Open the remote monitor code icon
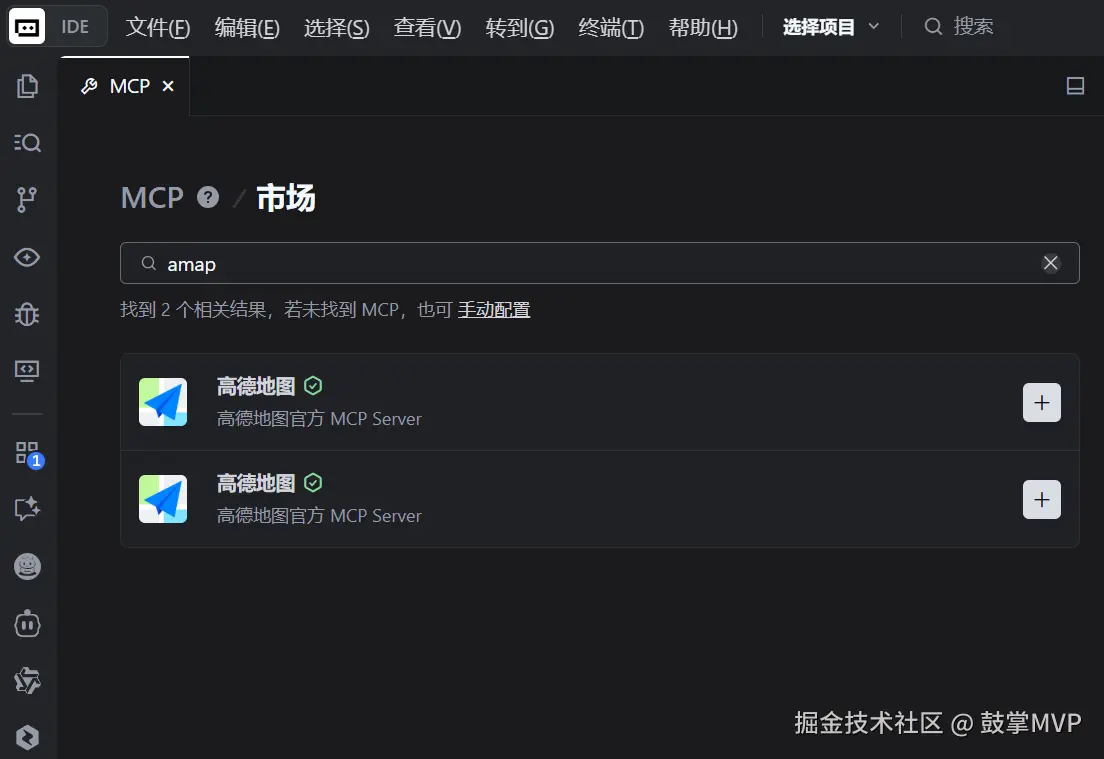 point(27,370)
